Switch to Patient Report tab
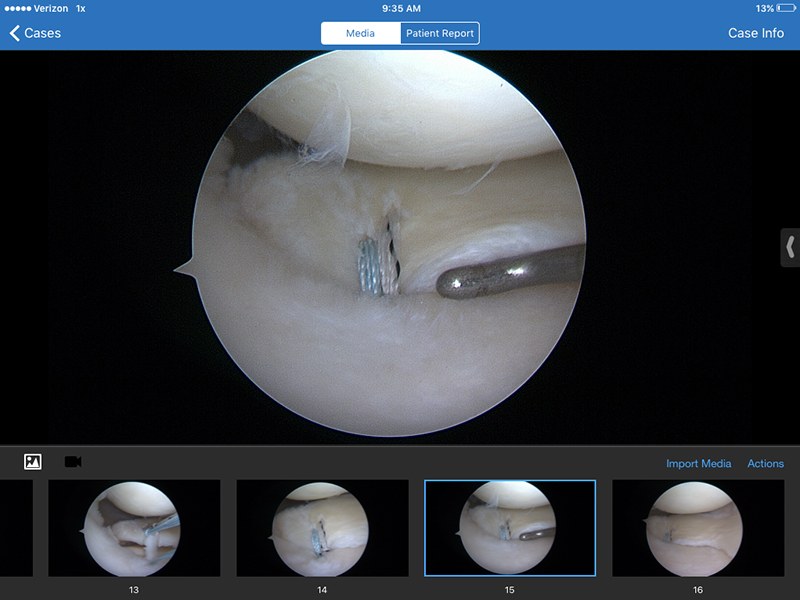Viewport: 800px width, 600px height. click(440, 33)
